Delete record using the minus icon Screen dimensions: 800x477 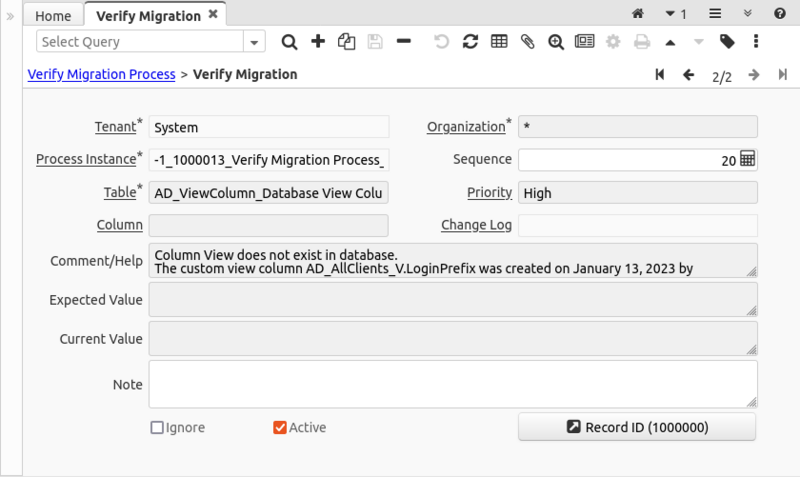coord(403,42)
